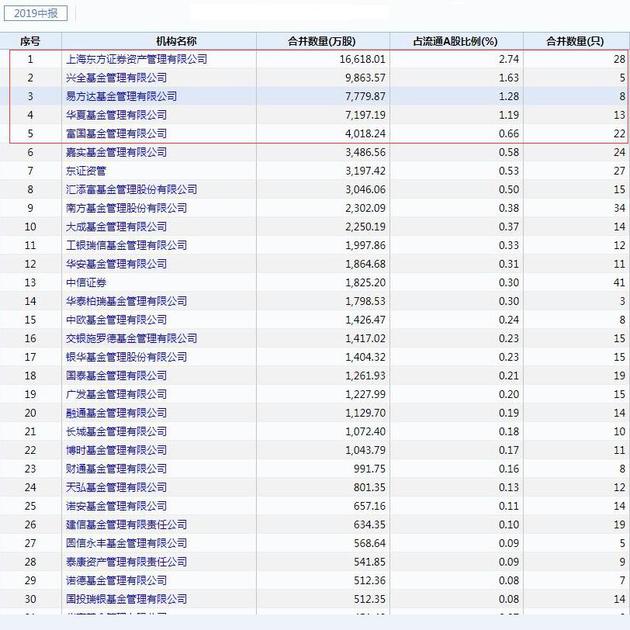Viewport: 630px width, 630px height.
Task: Select the percentage 1.19 cell
Action: point(509,115)
